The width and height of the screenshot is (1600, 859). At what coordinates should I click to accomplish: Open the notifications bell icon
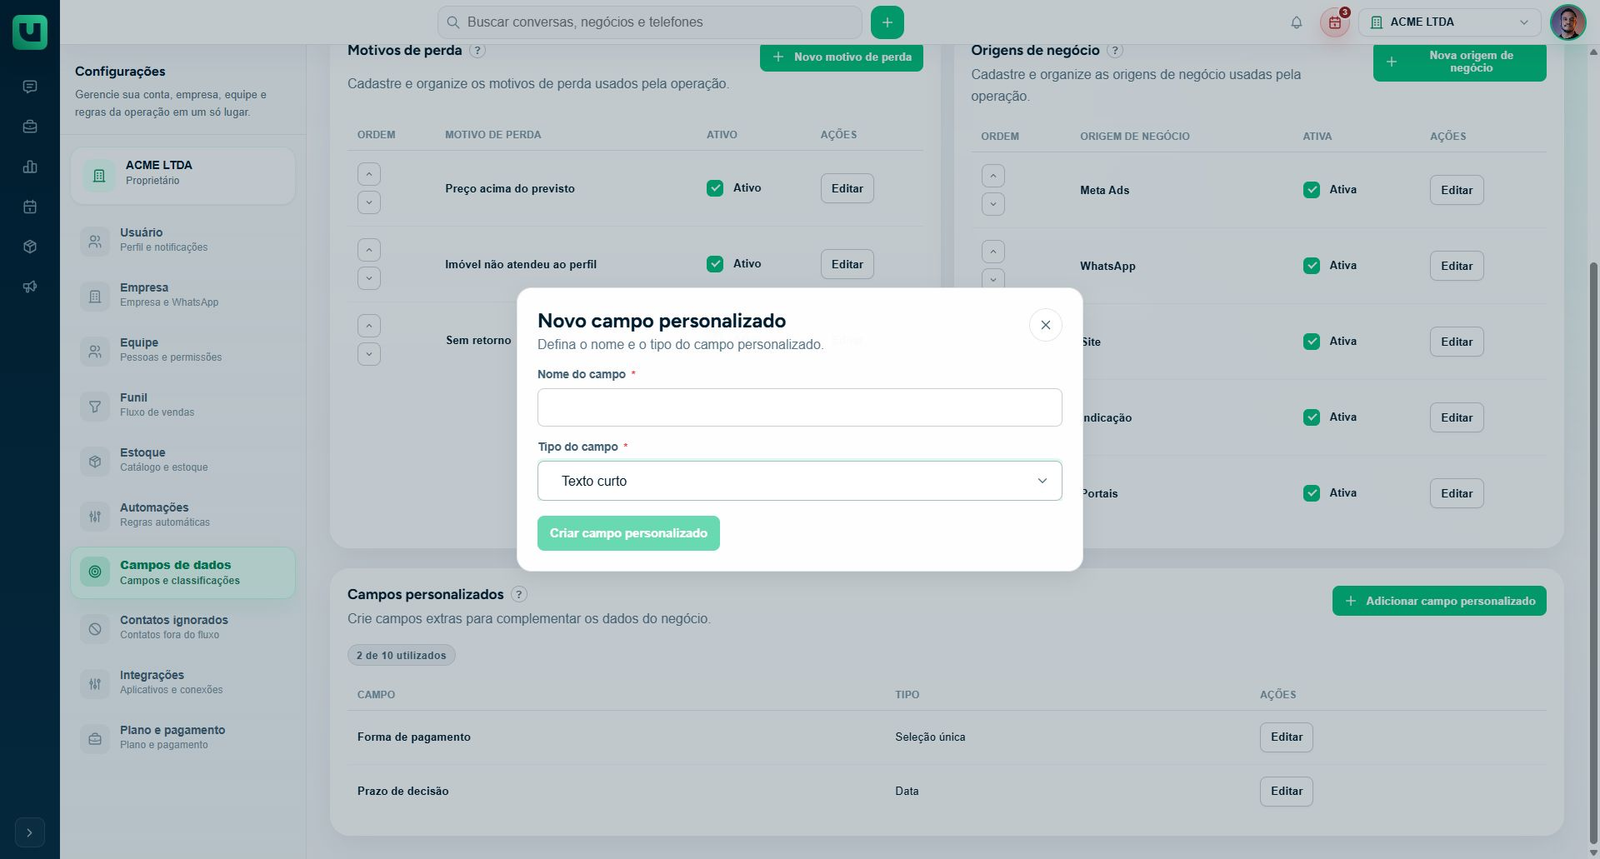click(1296, 22)
